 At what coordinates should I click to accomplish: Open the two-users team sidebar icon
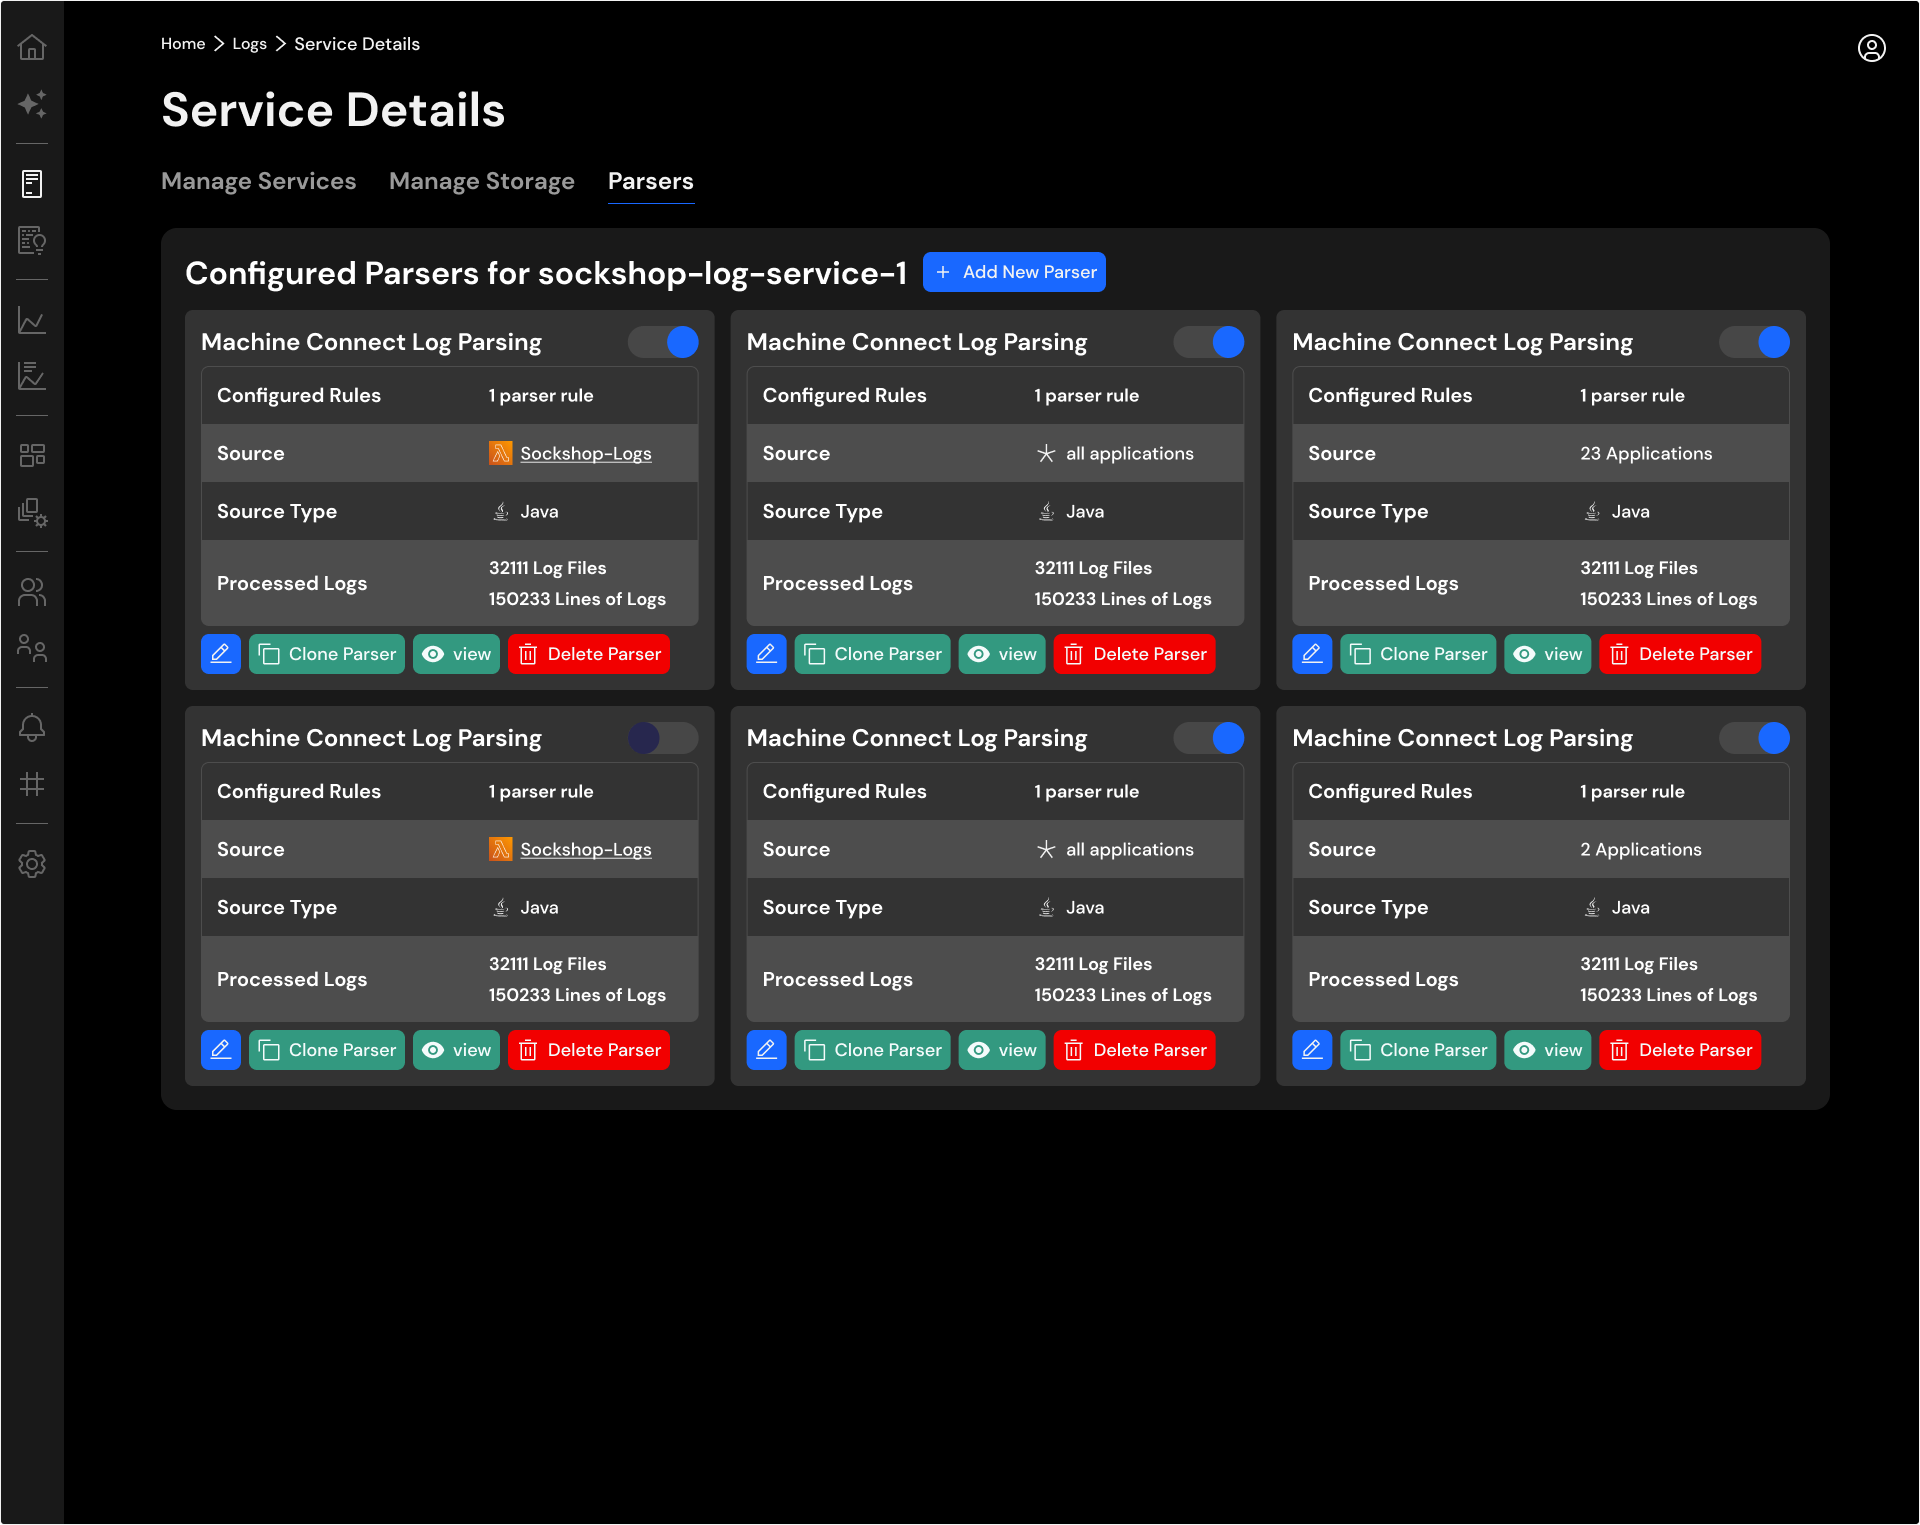(32, 592)
